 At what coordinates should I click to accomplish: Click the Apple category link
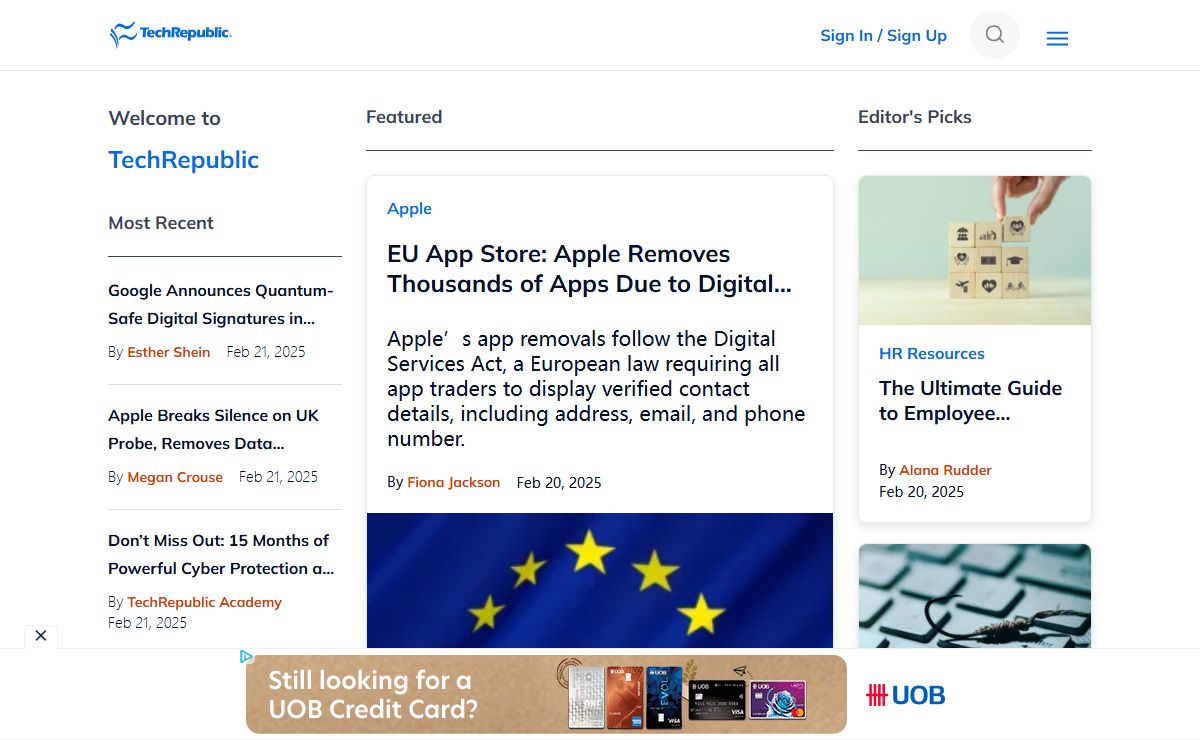[410, 208]
